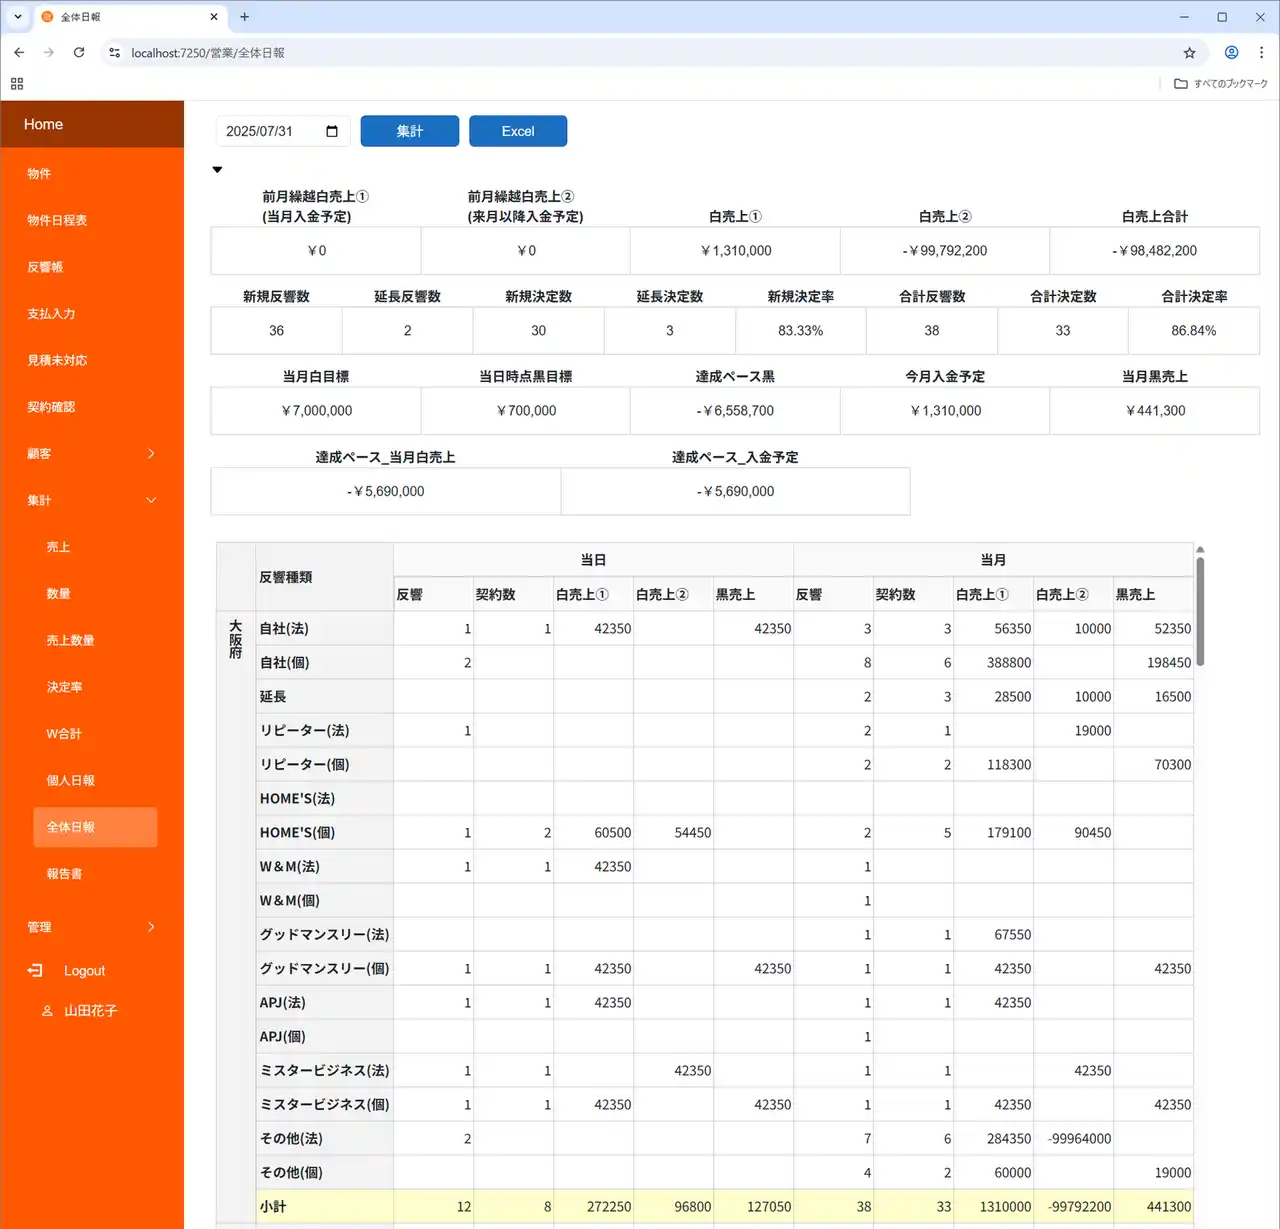Open the browser profile icon

tap(1231, 53)
